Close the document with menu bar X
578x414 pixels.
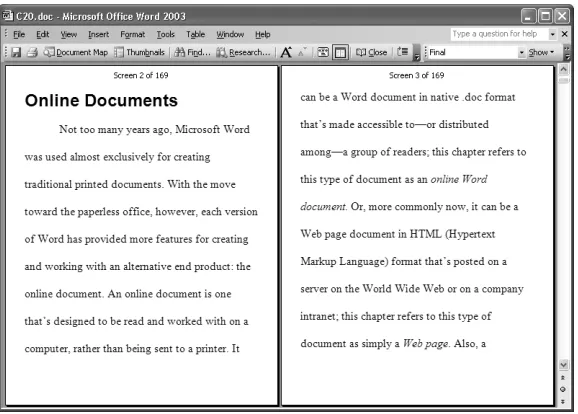(x=565, y=34)
